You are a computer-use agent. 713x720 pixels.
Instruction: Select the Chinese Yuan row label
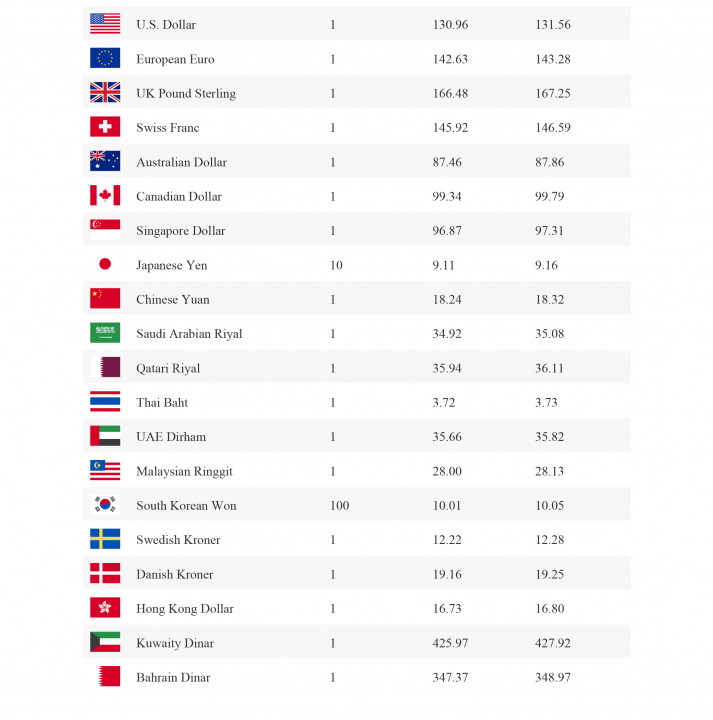click(x=173, y=299)
